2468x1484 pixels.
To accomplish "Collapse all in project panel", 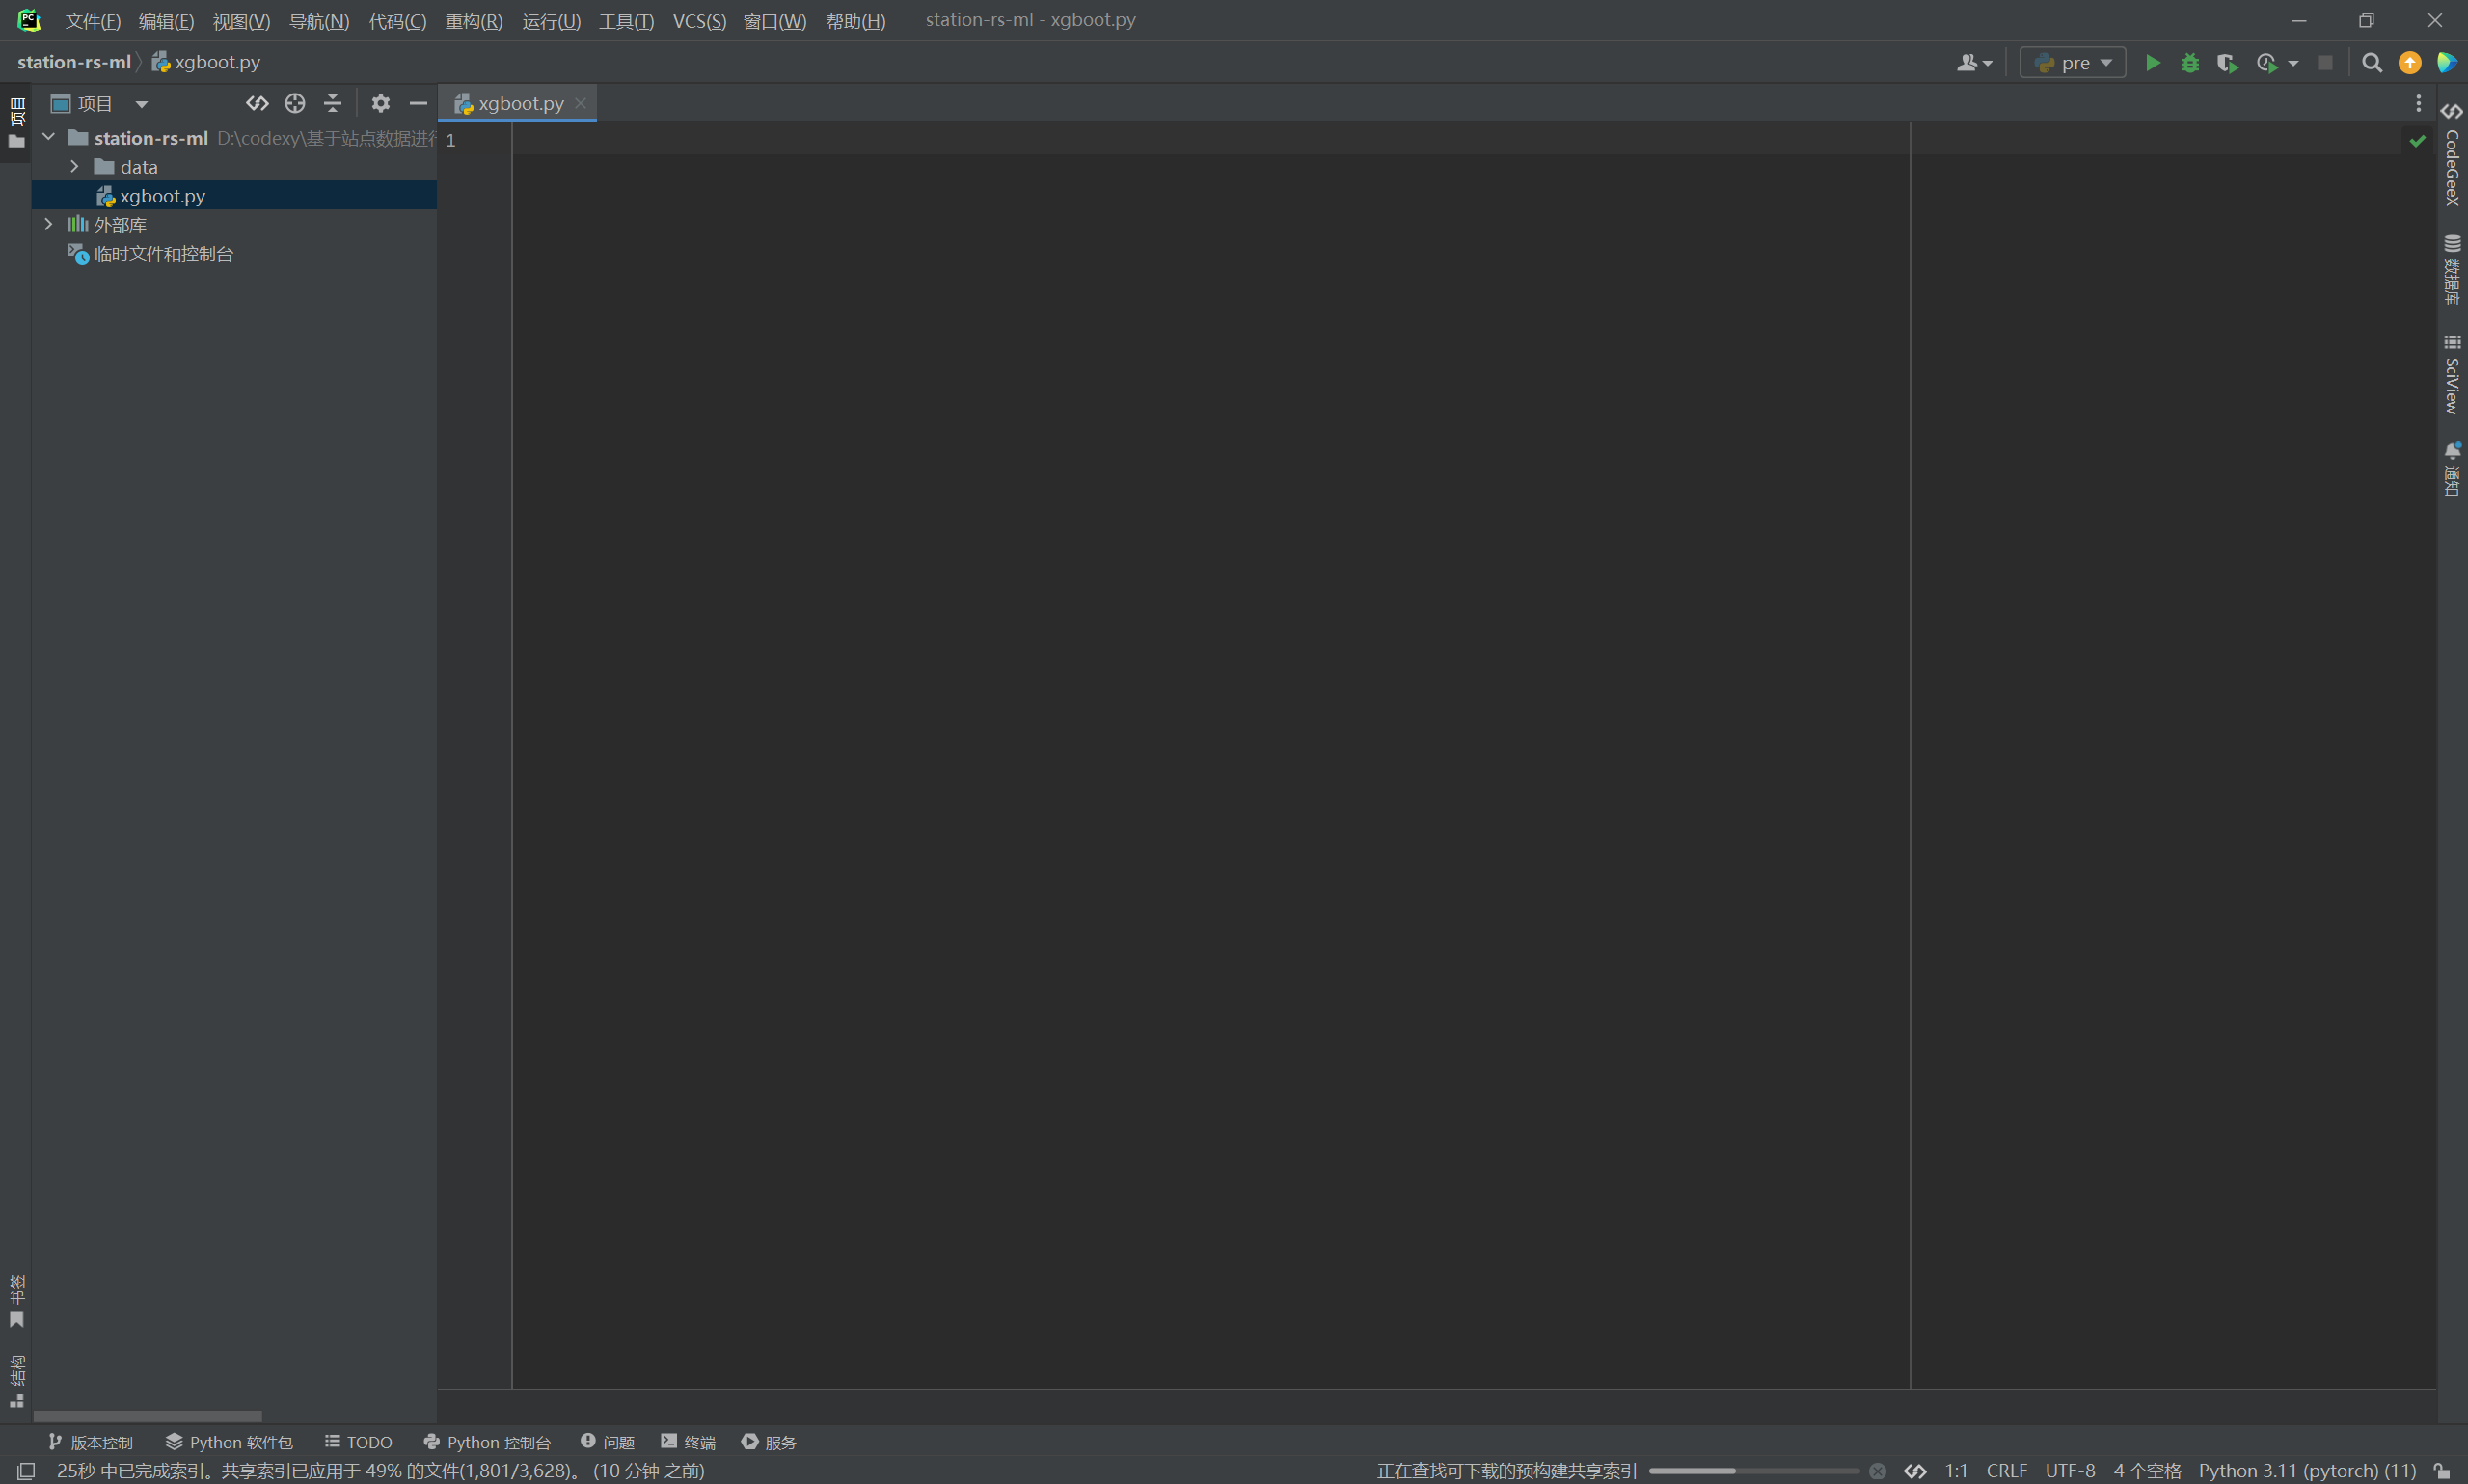I will 332,103.
